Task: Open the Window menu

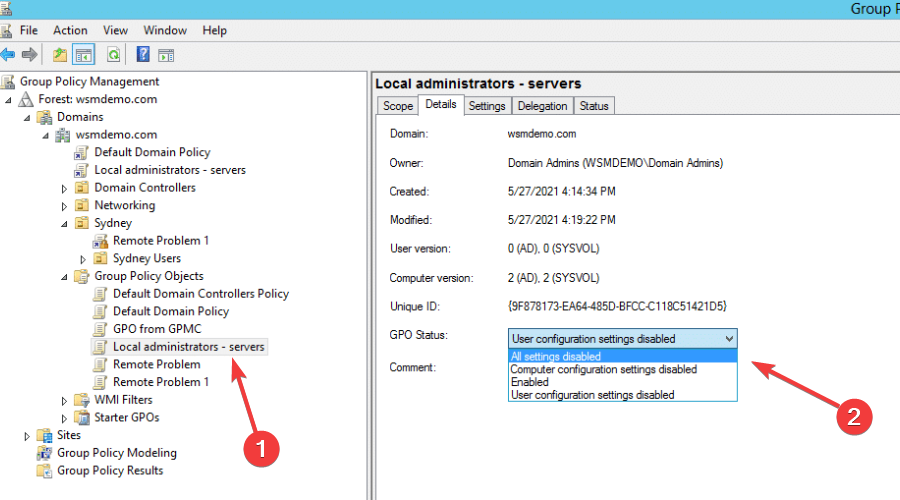Action: (165, 30)
